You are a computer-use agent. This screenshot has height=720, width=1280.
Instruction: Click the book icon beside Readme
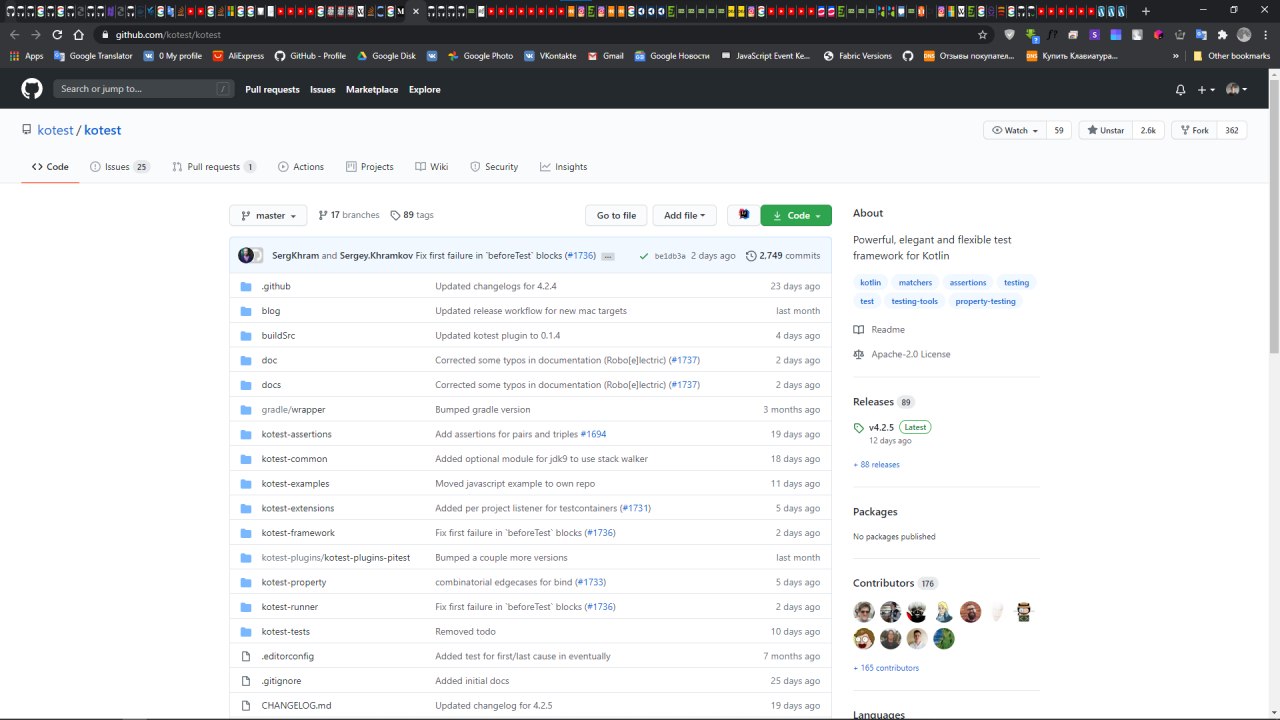(x=859, y=330)
